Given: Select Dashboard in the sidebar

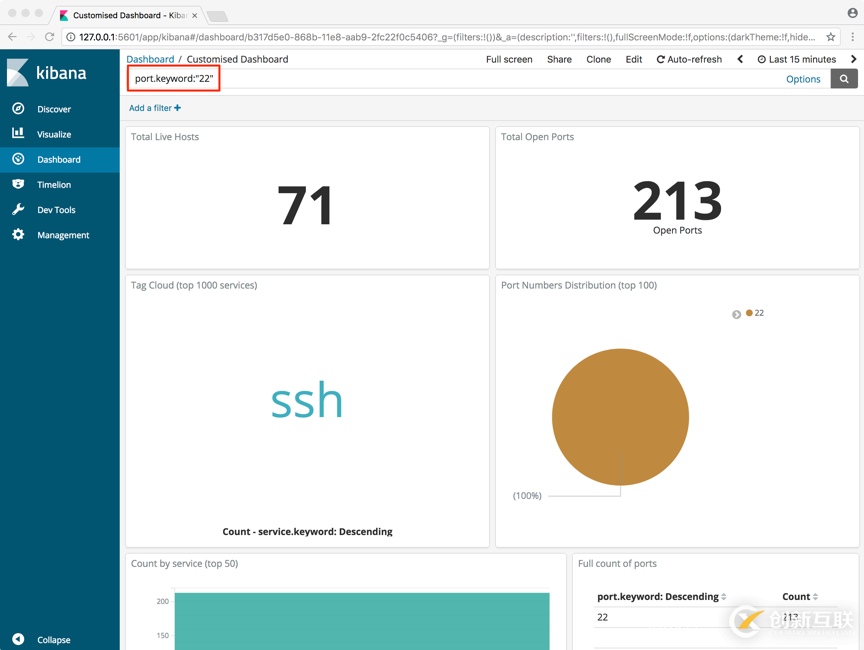Looking at the screenshot, I should point(59,160).
